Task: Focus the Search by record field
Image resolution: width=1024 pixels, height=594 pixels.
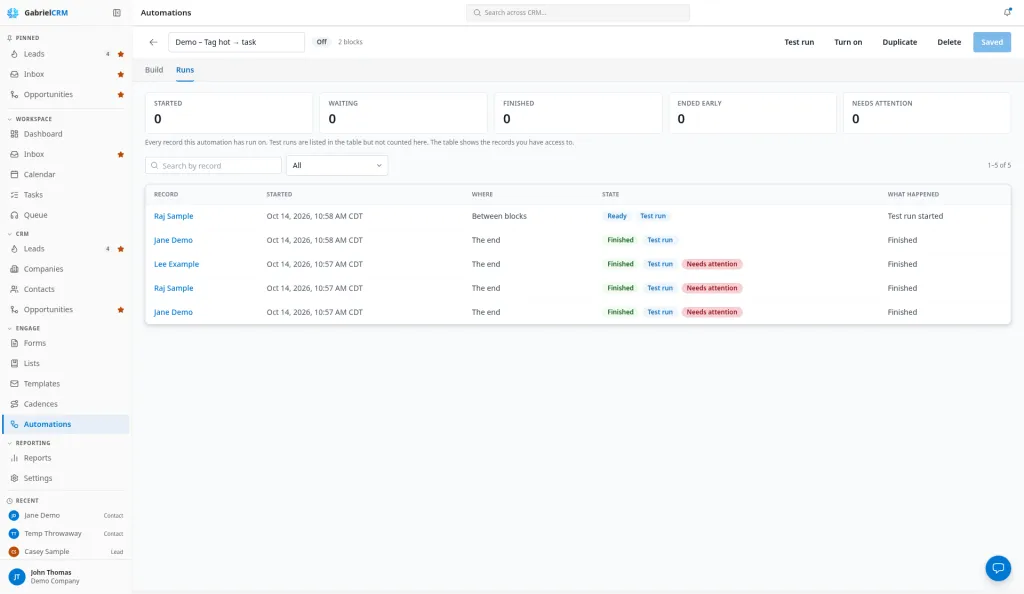Action: (214, 166)
